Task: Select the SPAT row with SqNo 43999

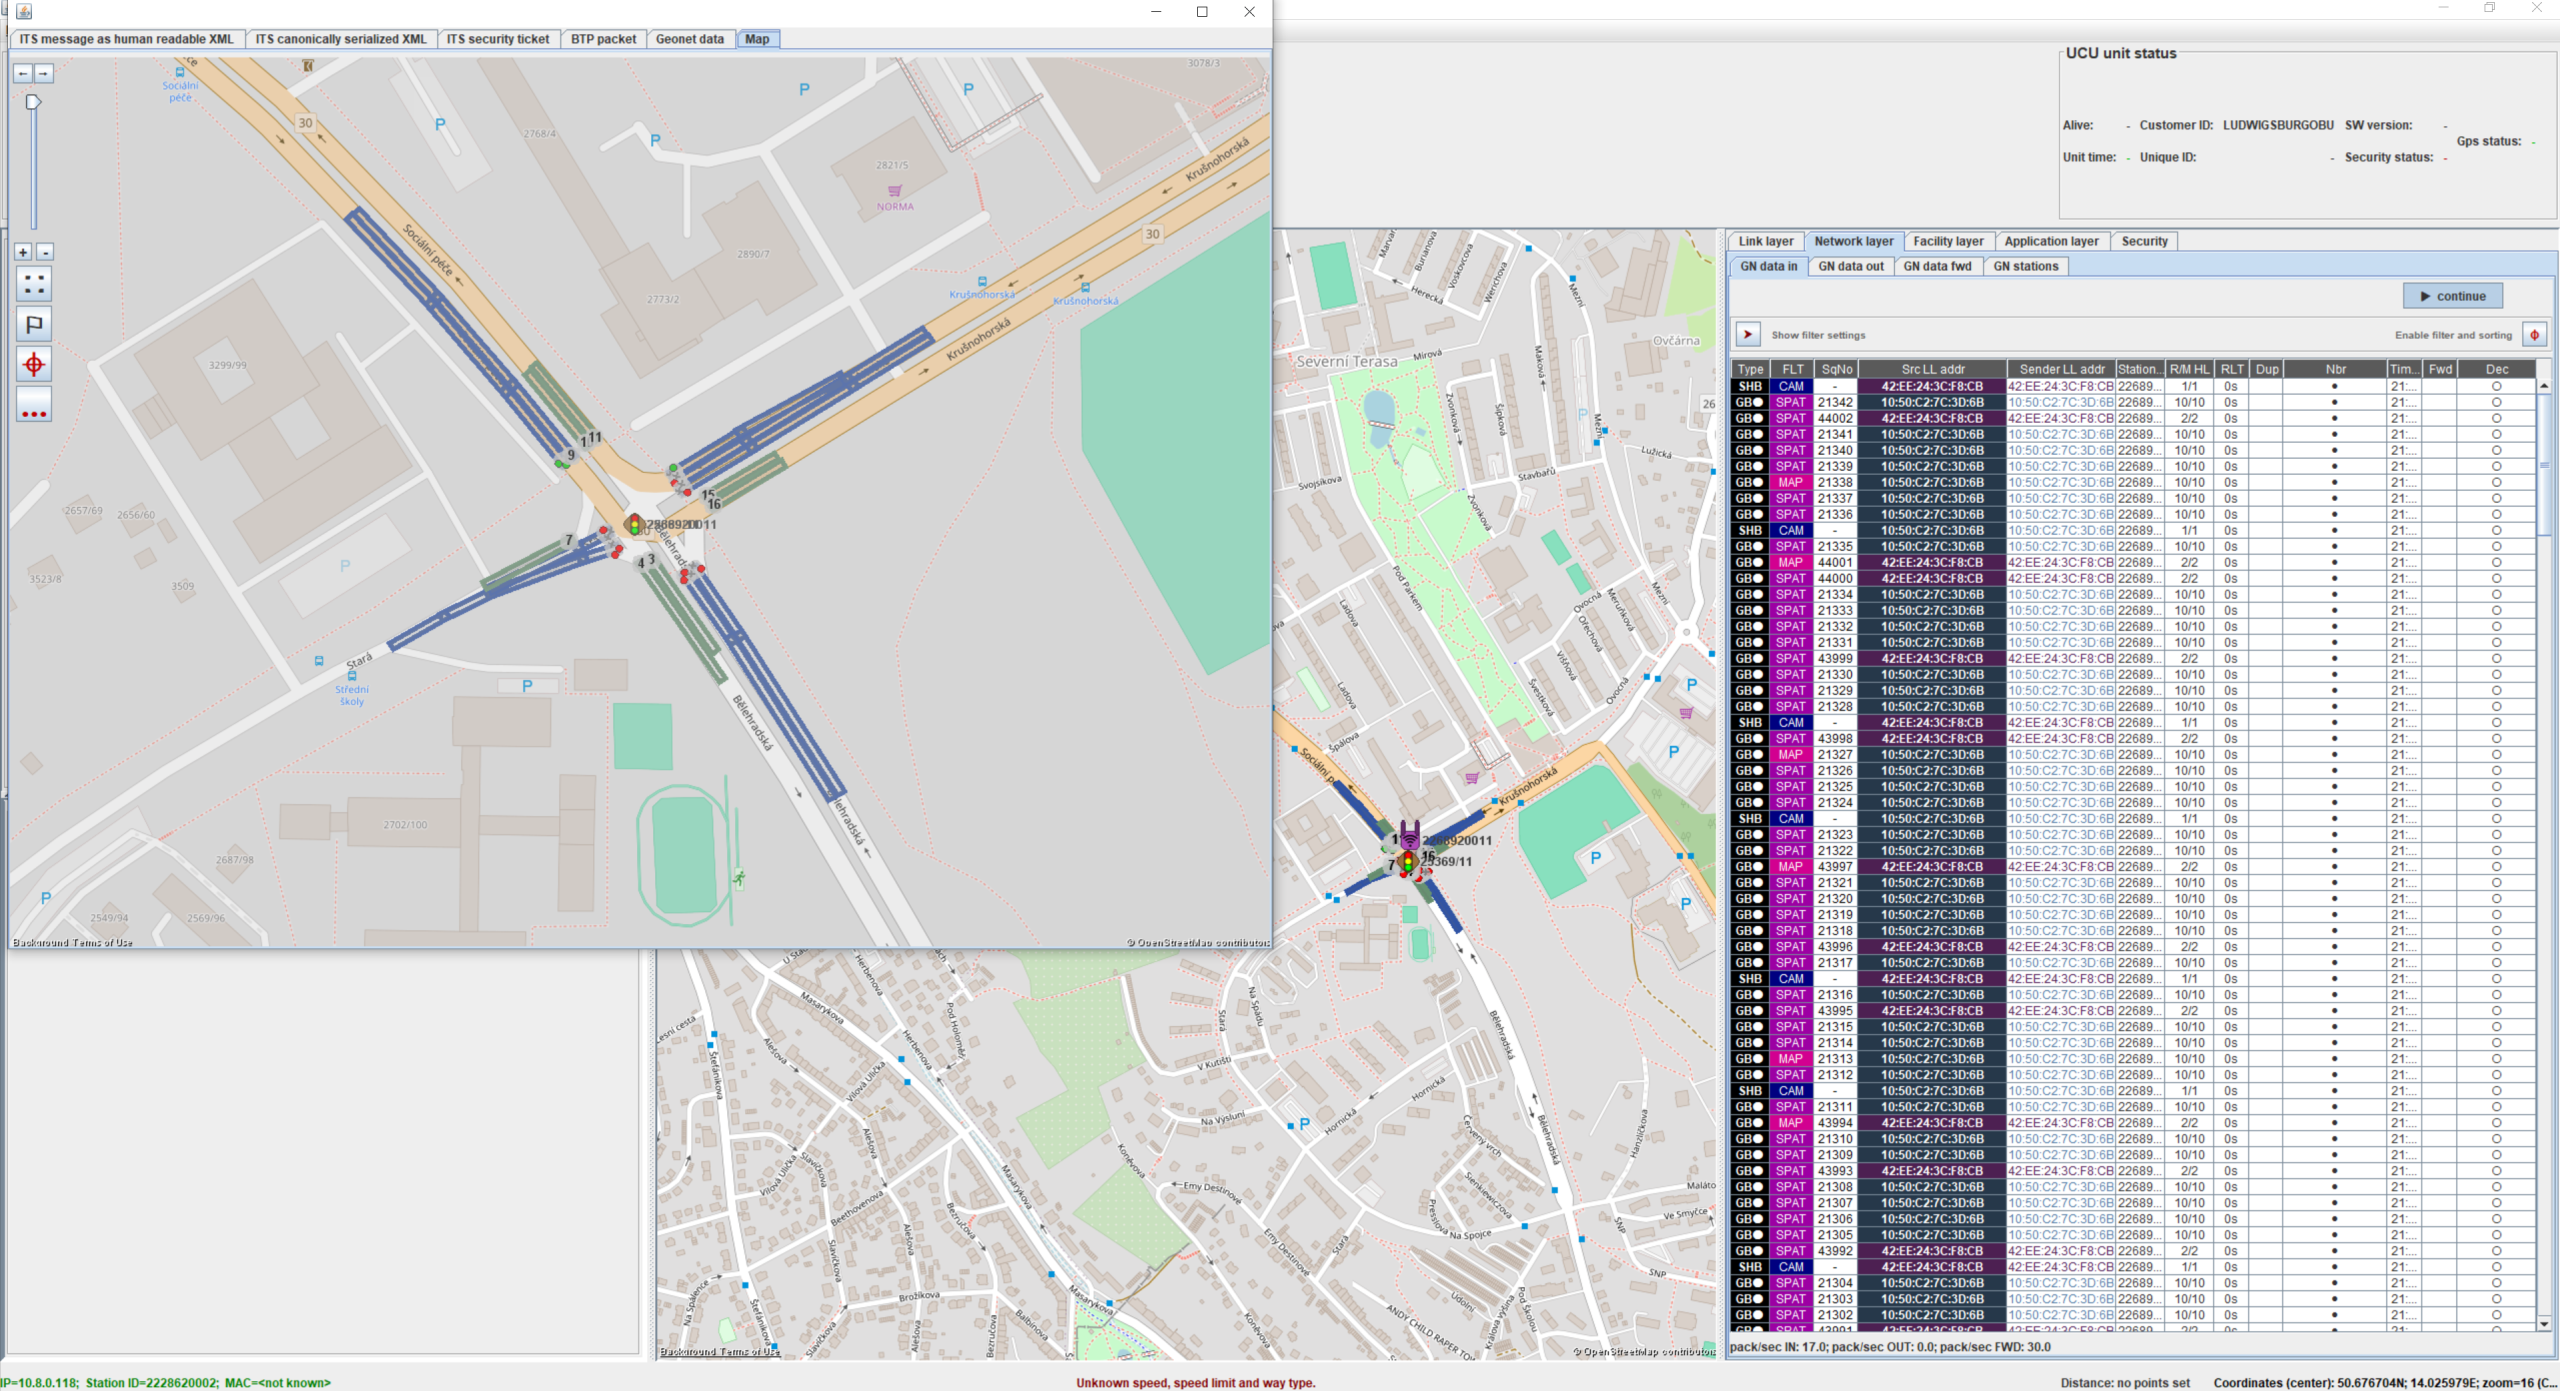Action: pos(2134,658)
